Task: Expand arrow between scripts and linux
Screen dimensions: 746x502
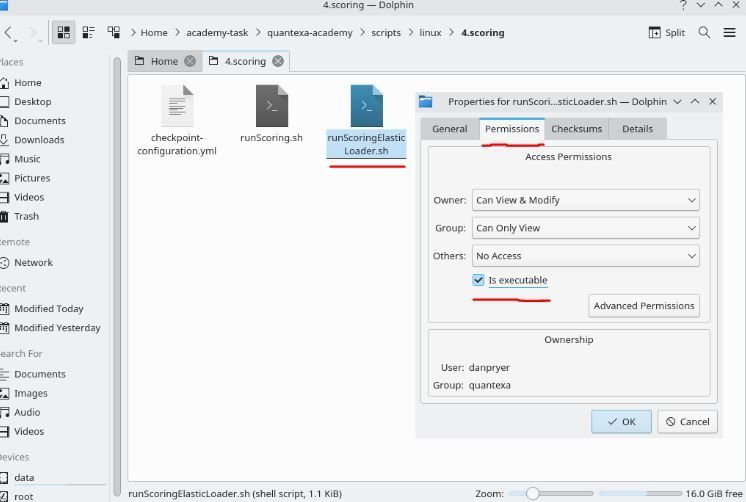Action: click(x=411, y=32)
